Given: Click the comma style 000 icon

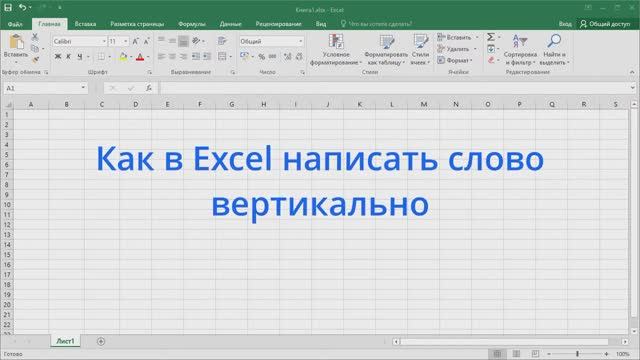Looking at the screenshot, I should point(273,56).
